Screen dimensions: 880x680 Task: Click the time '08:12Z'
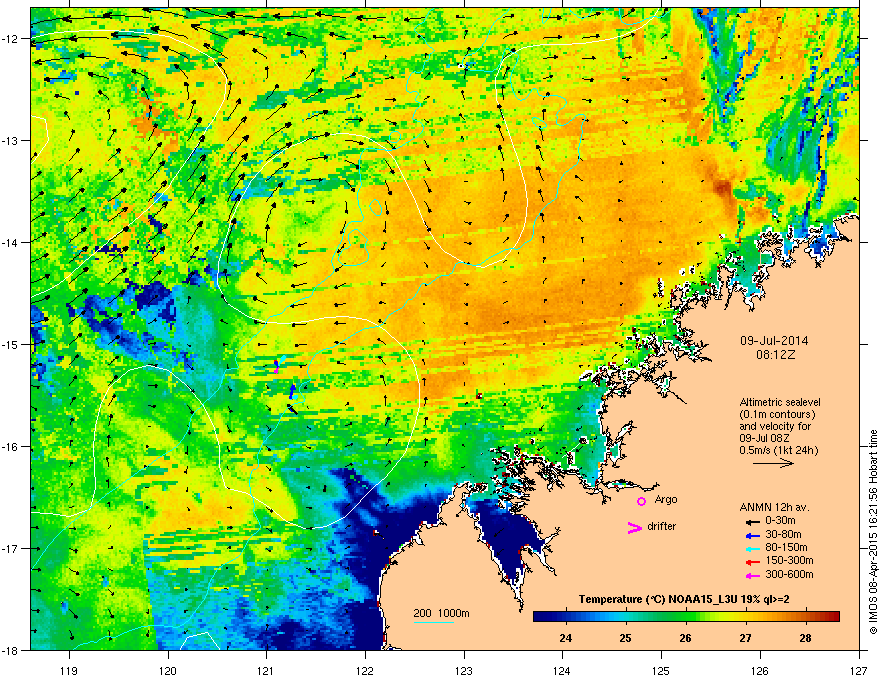point(775,355)
